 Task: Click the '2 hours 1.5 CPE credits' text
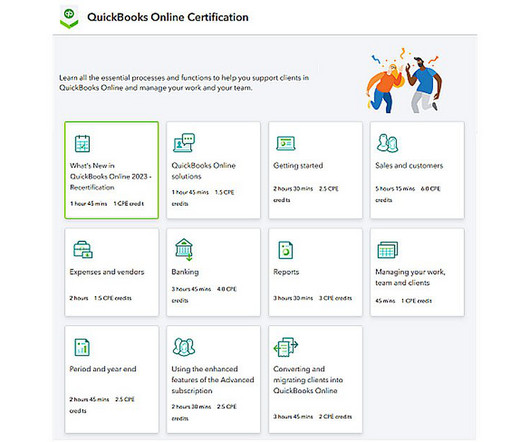(100, 298)
